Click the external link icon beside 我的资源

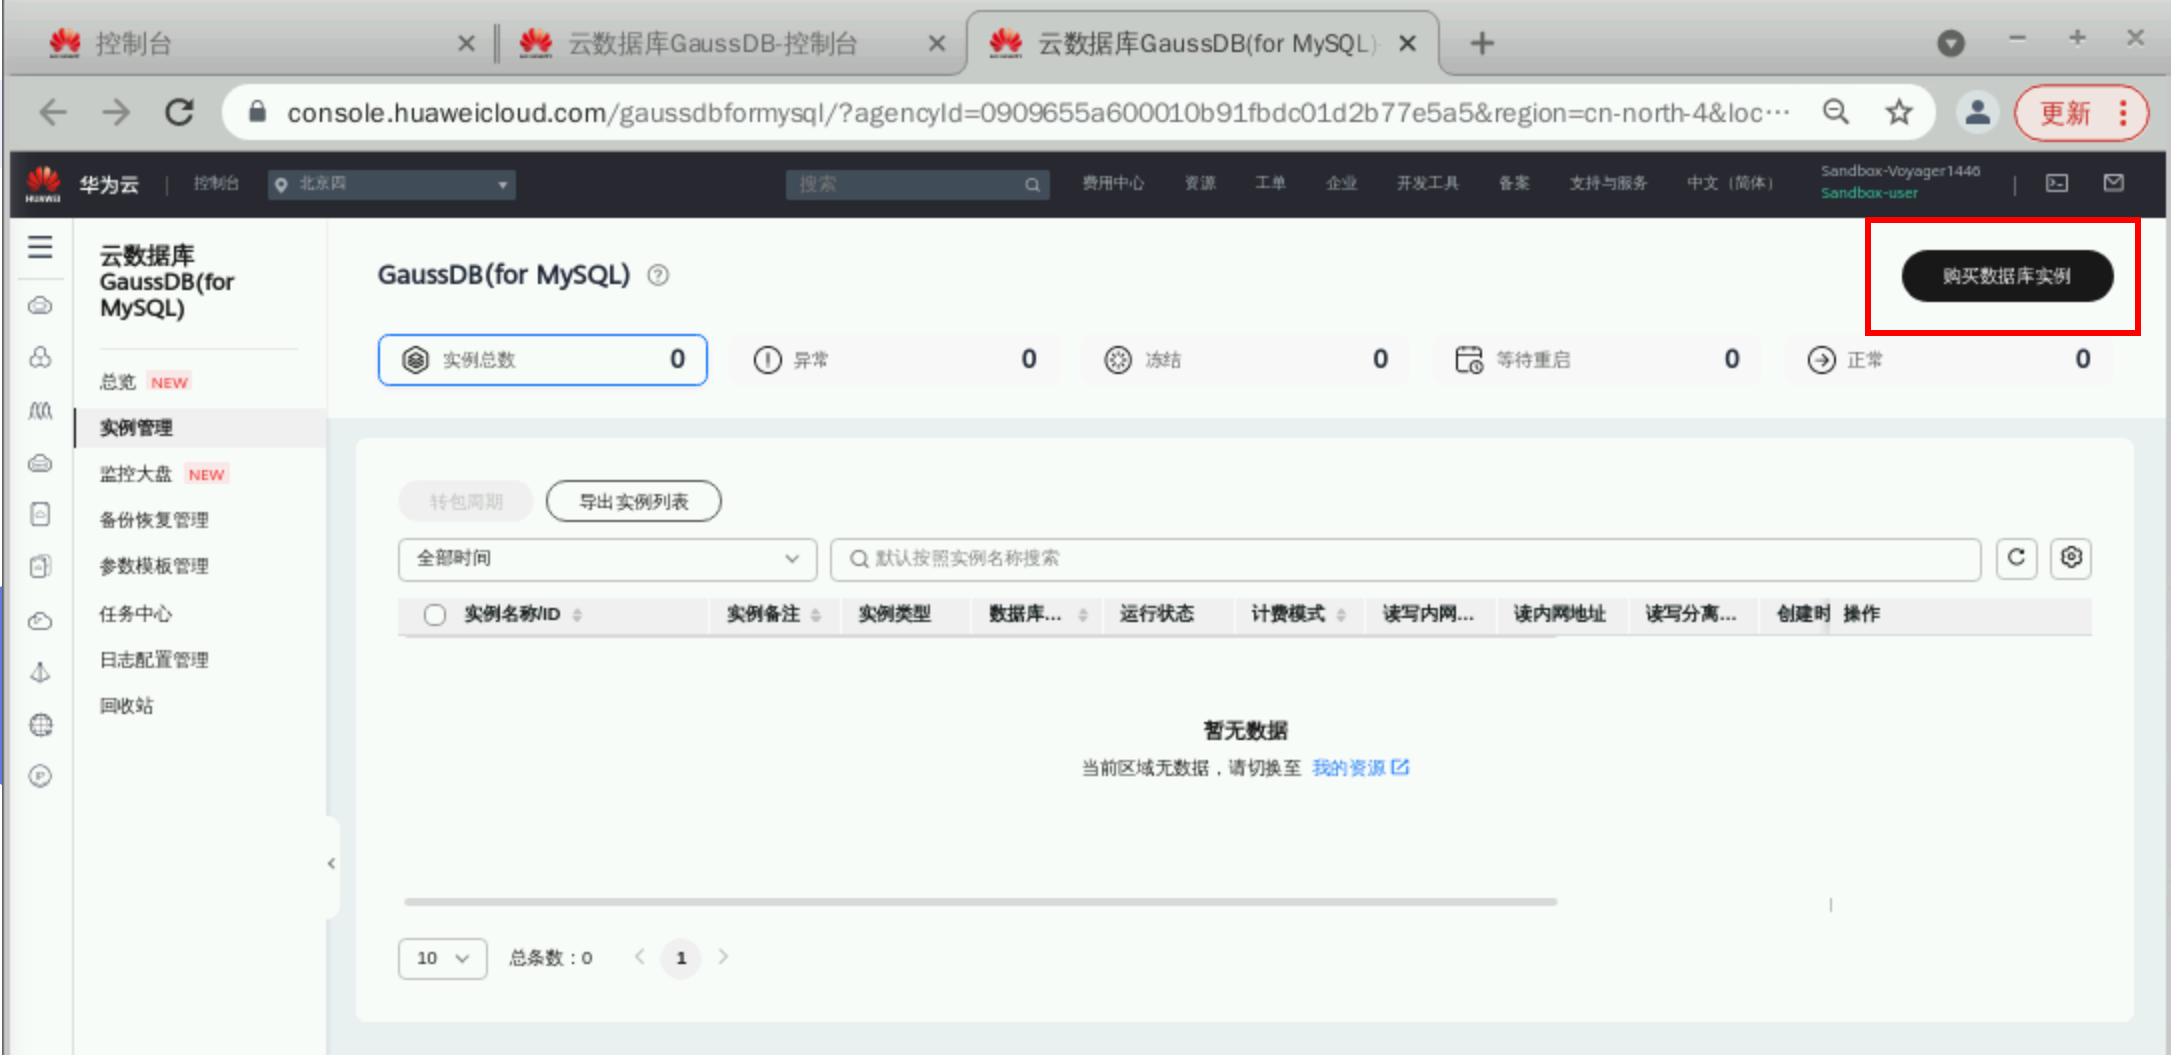coord(1400,767)
